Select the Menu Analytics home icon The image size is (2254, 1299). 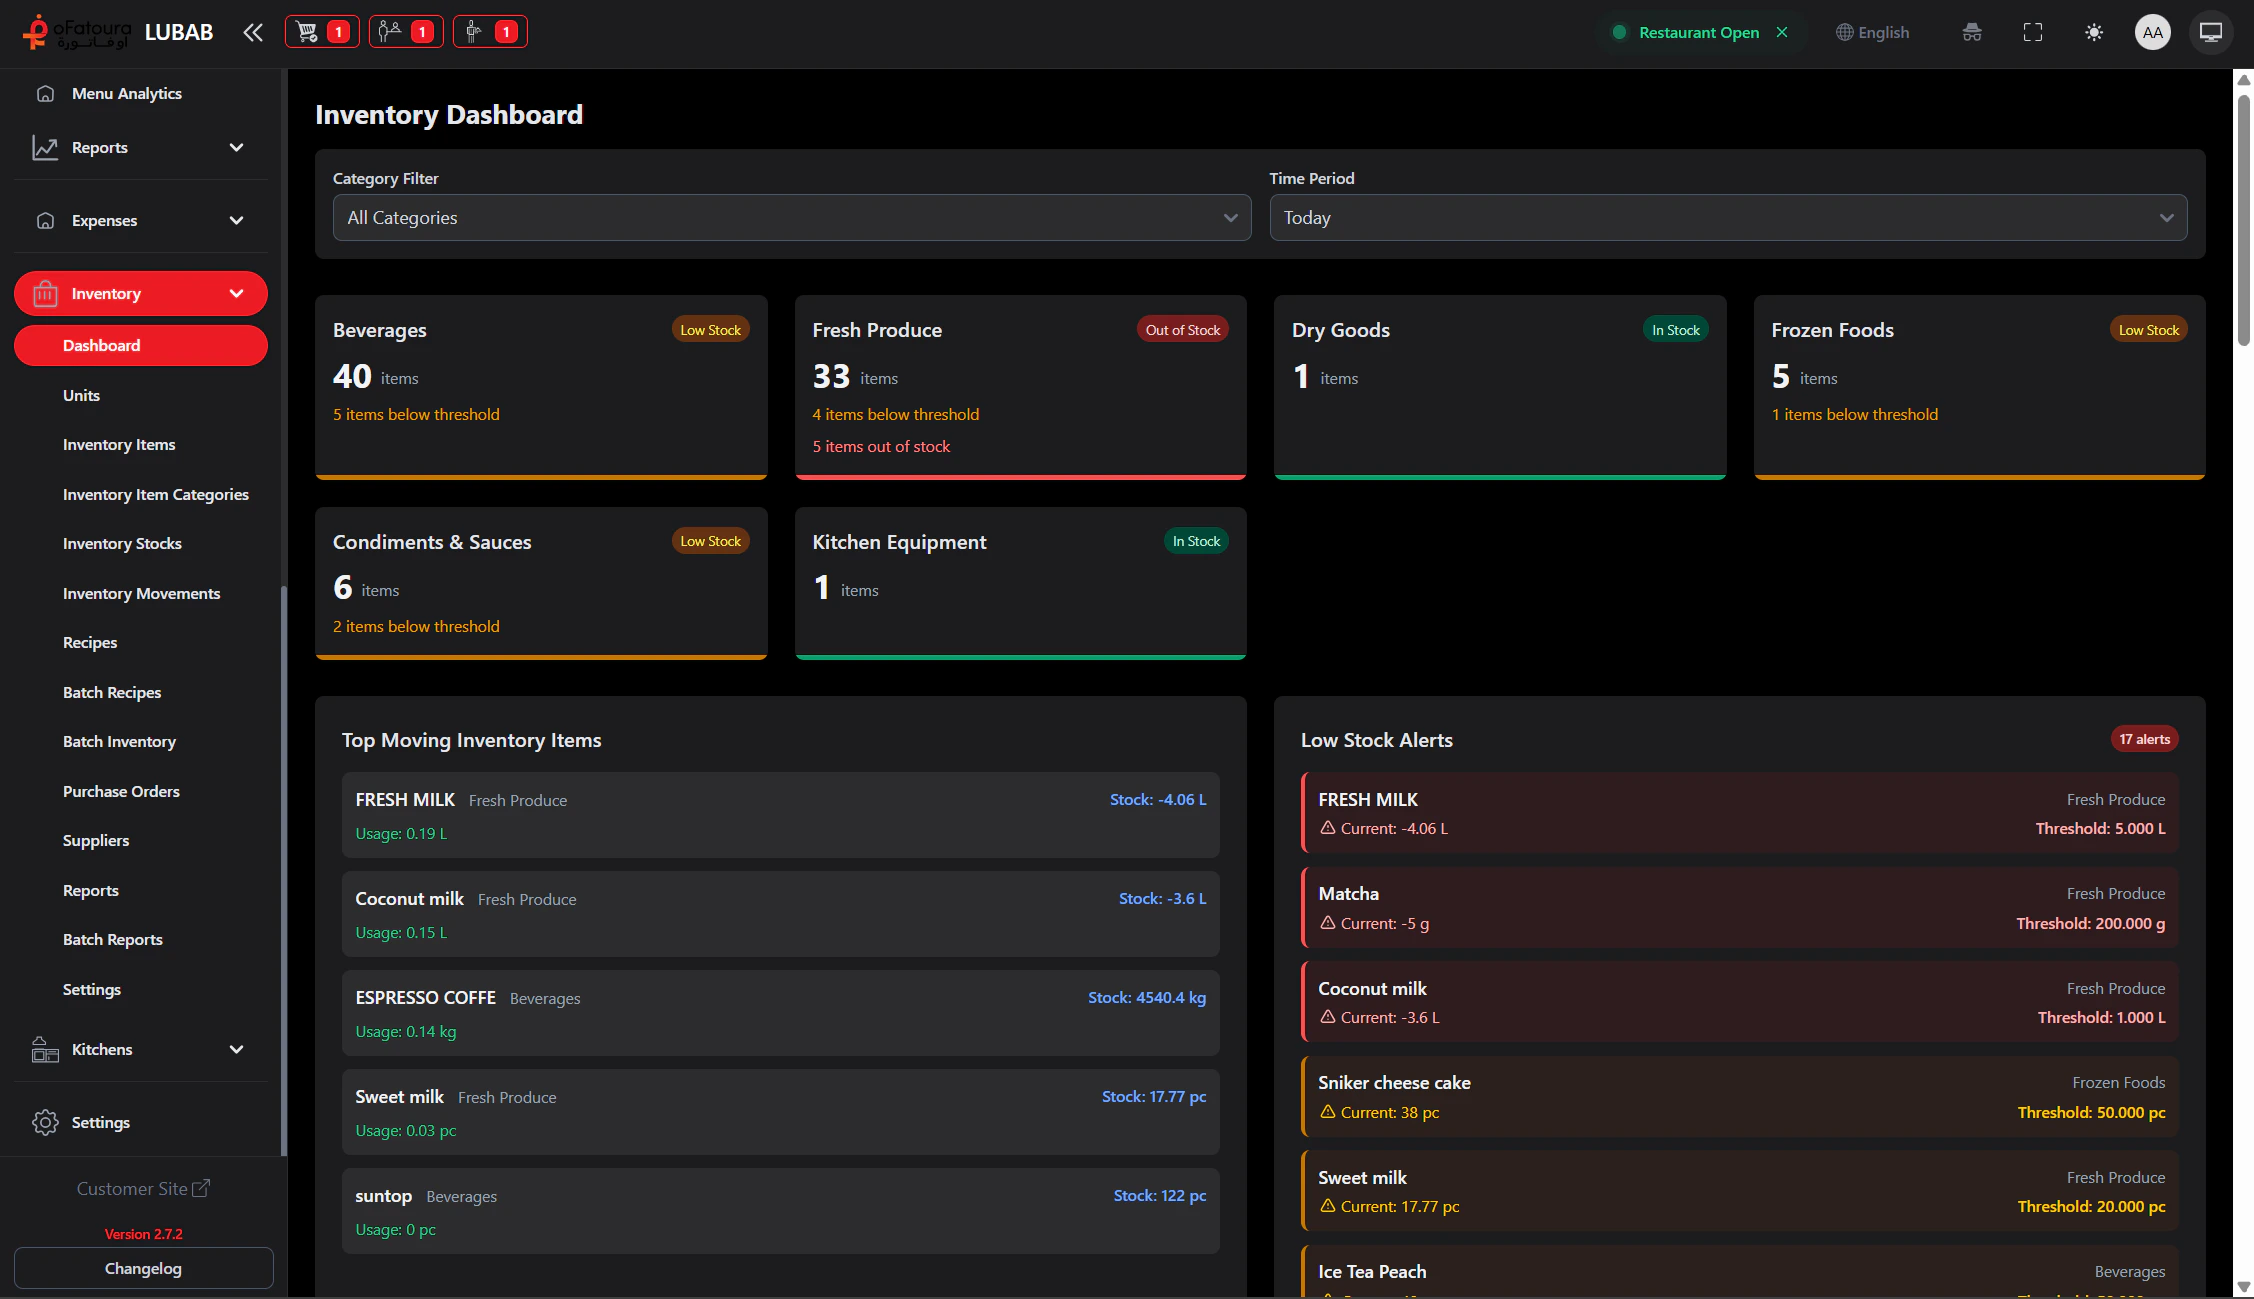[x=46, y=93]
